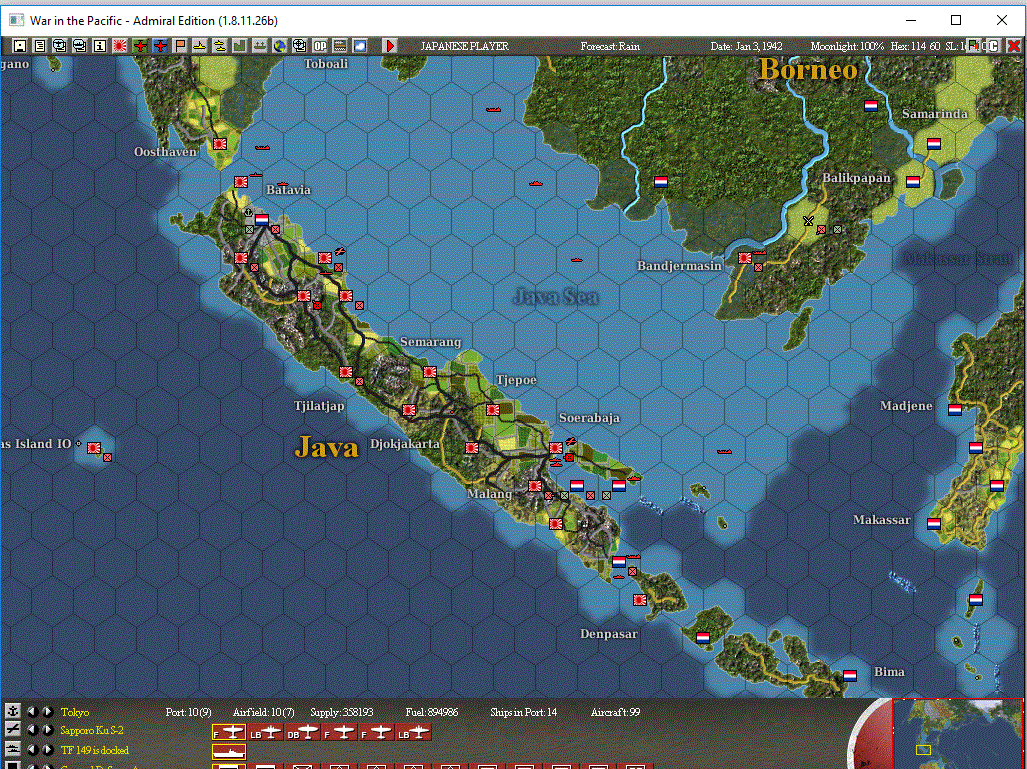Click the C button in top bar

click(x=994, y=46)
